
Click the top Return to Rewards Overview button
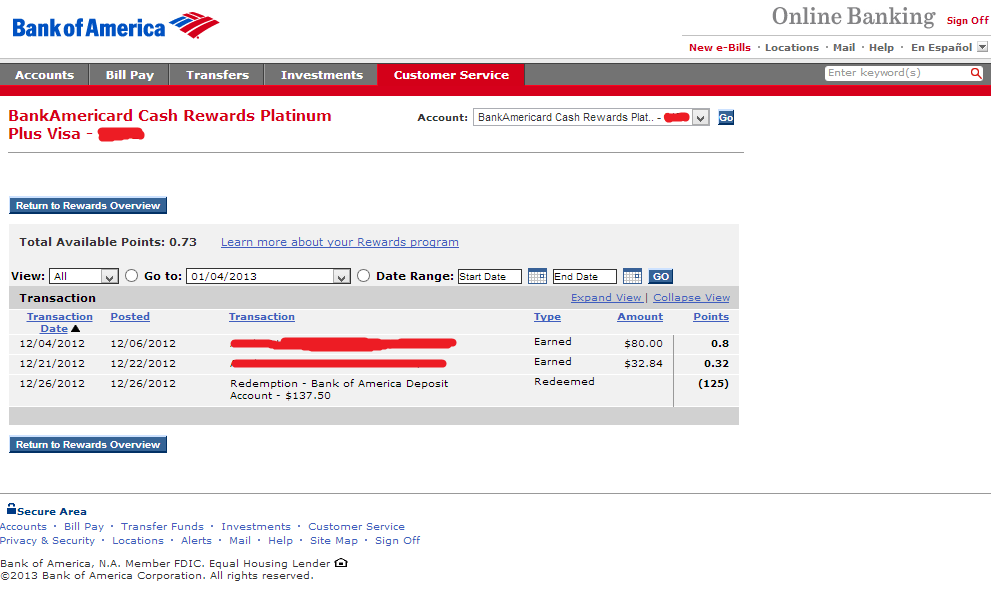point(88,206)
